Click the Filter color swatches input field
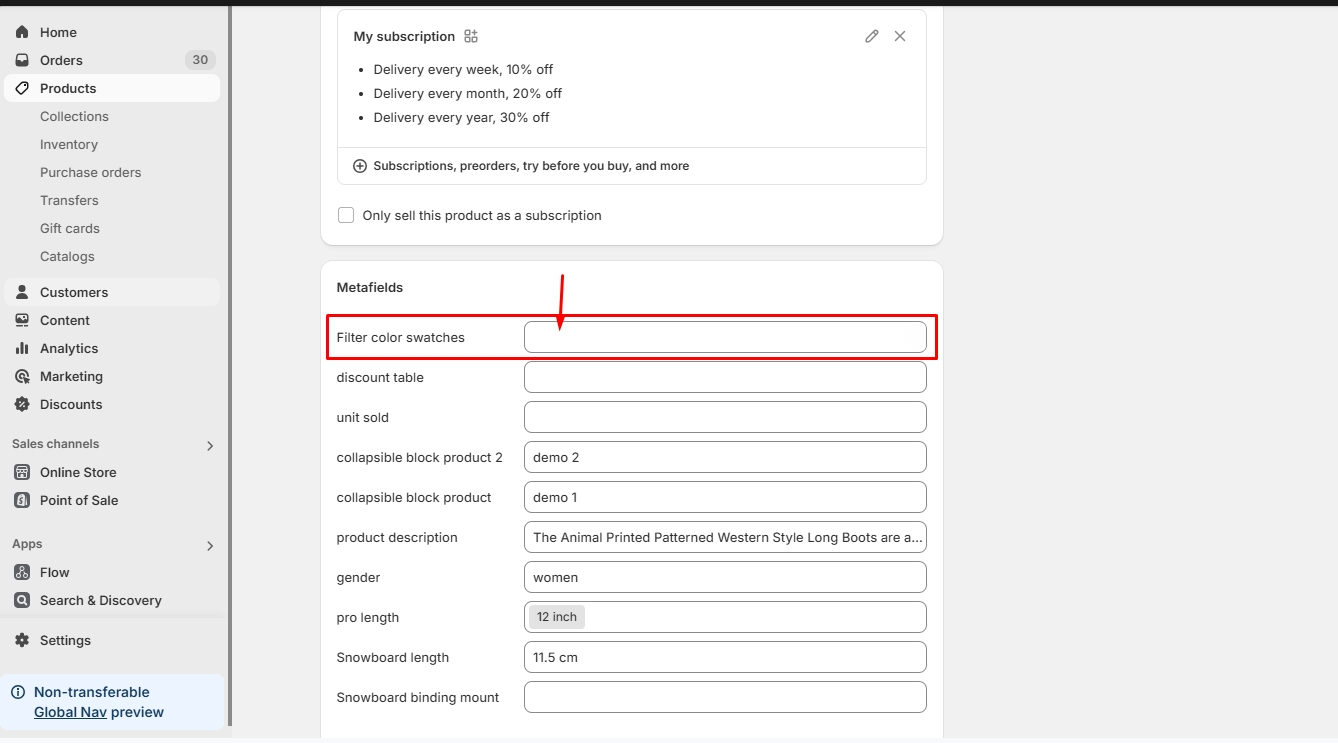The image size is (1338, 743). [x=725, y=337]
